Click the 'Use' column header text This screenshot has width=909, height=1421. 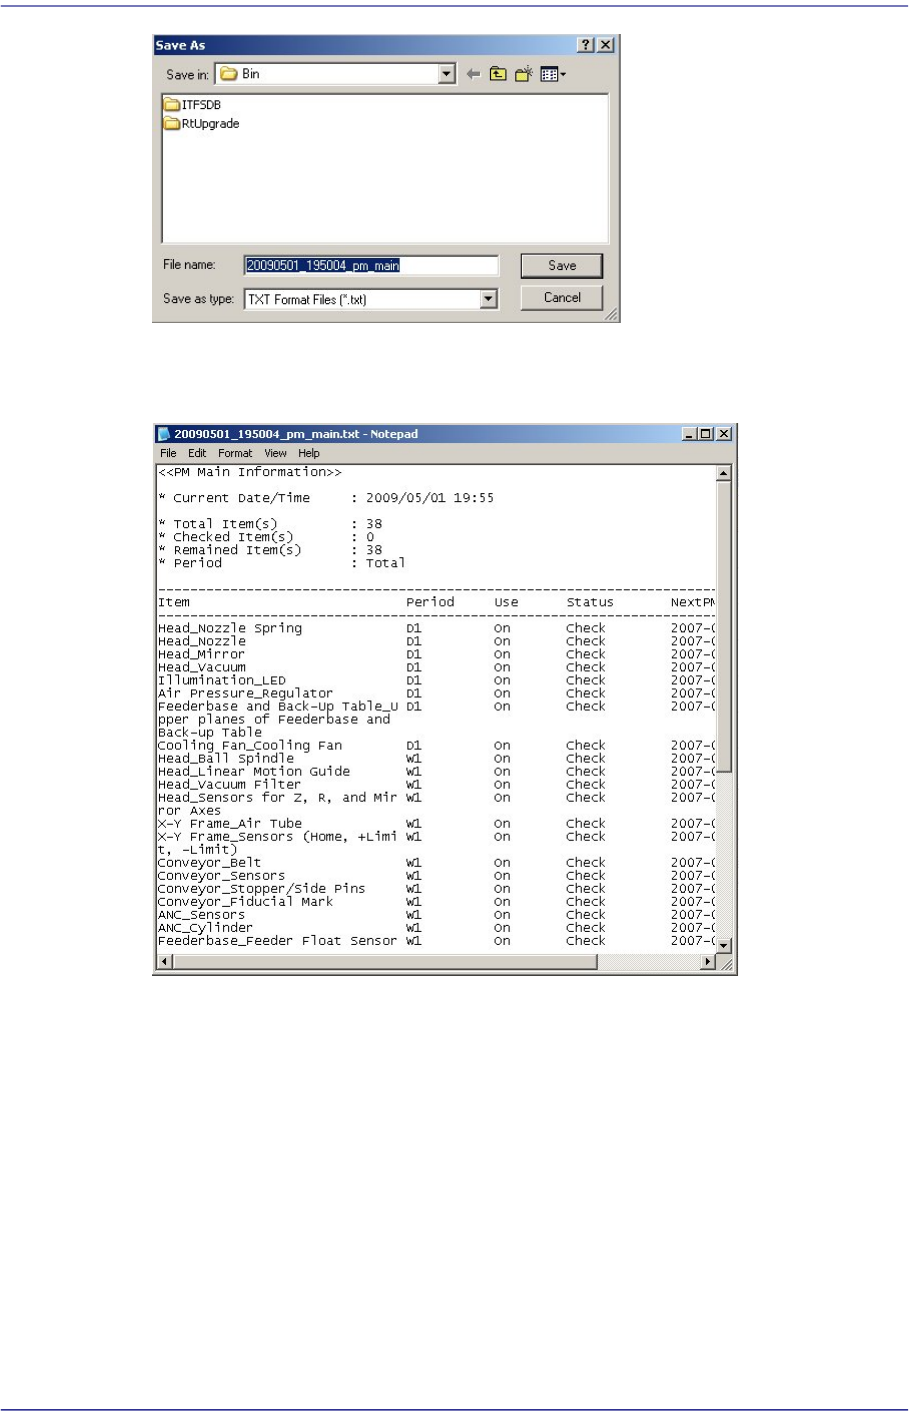[x=506, y=602]
